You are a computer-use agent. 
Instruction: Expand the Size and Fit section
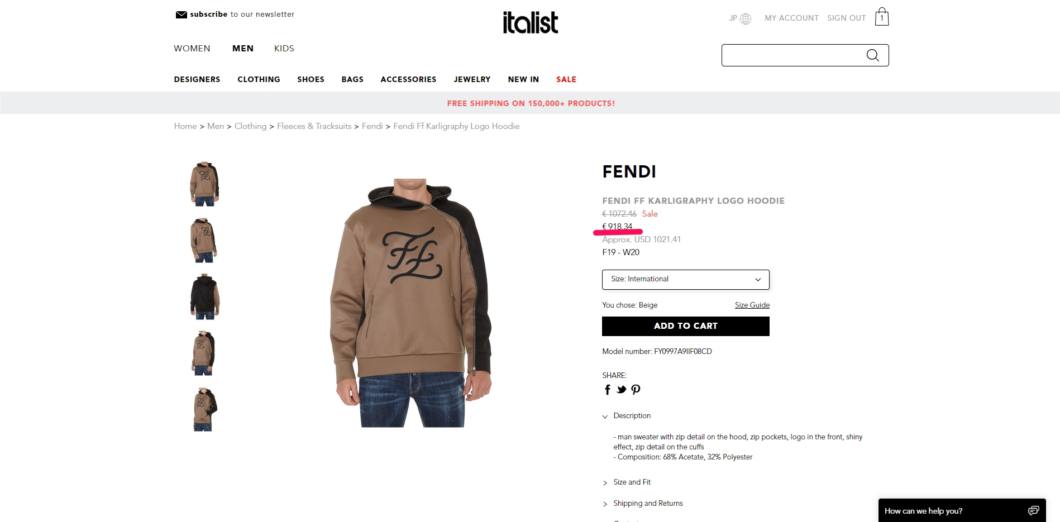pos(627,482)
